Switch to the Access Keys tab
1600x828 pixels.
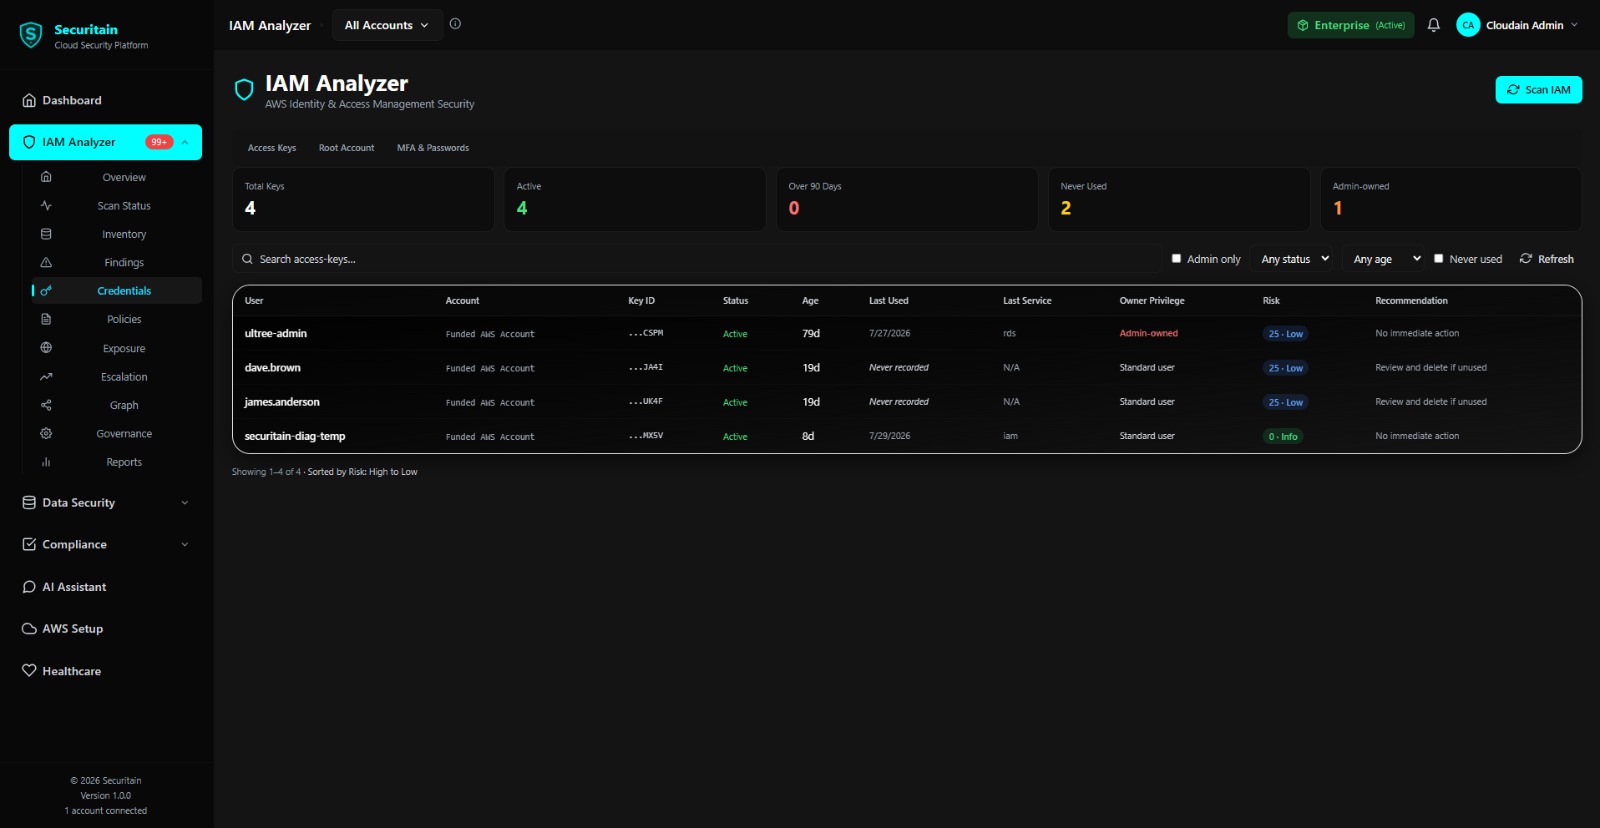coord(272,148)
